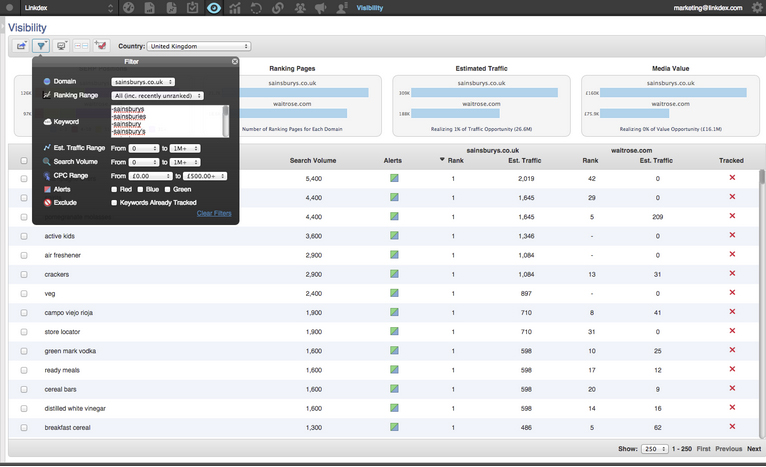Tick the checkbox for active kids

24,236
